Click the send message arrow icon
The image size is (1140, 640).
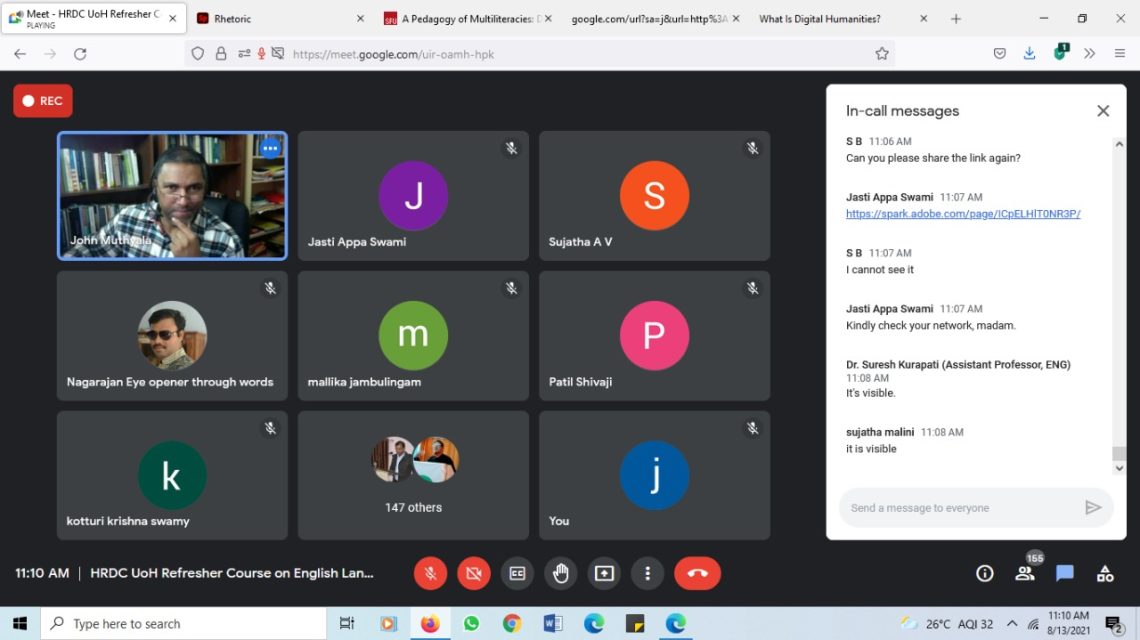click(x=1093, y=508)
